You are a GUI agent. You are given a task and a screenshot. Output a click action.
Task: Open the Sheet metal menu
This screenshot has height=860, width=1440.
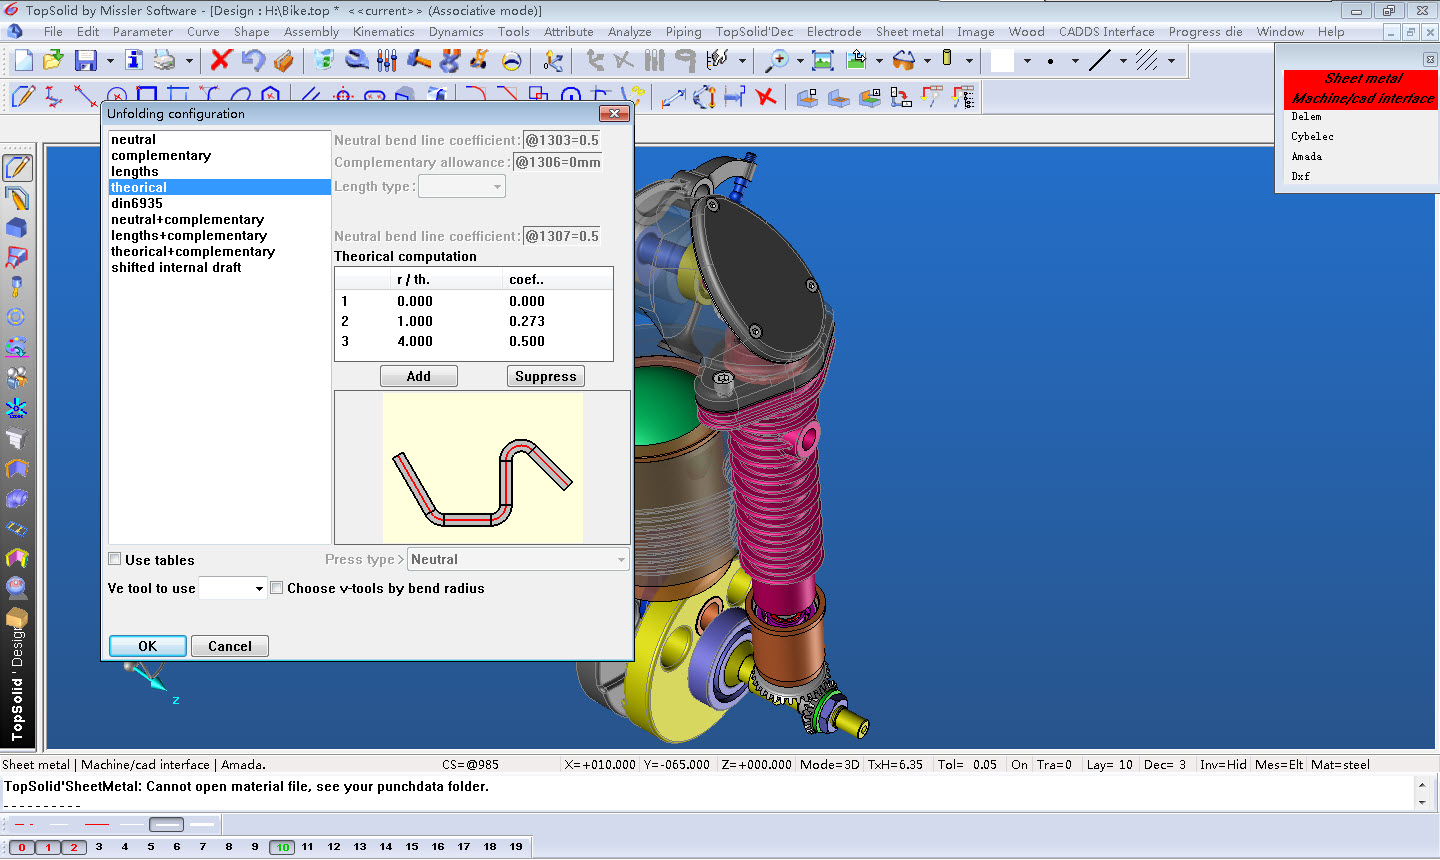910,32
